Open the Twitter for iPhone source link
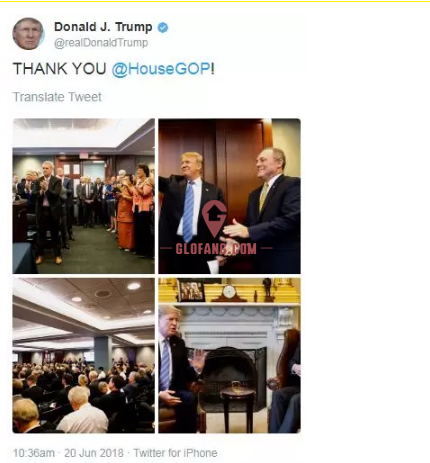The width and height of the screenshot is (430, 463). (x=175, y=453)
